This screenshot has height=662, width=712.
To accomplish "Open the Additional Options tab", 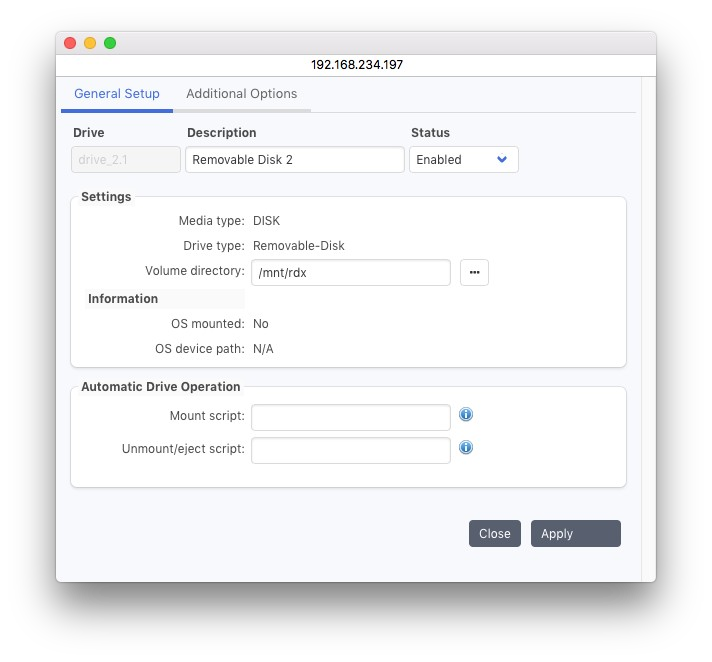I will tap(241, 94).
